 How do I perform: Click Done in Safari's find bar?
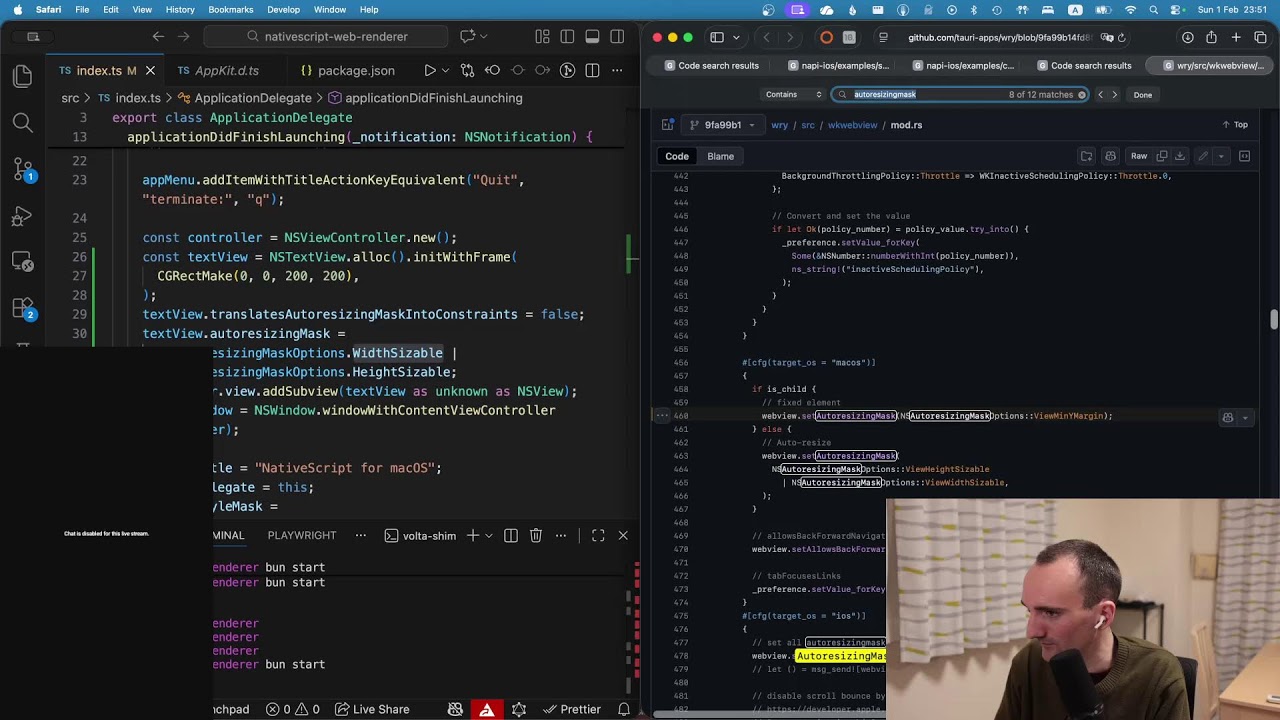pyautogui.click(x=1143, y=95)
